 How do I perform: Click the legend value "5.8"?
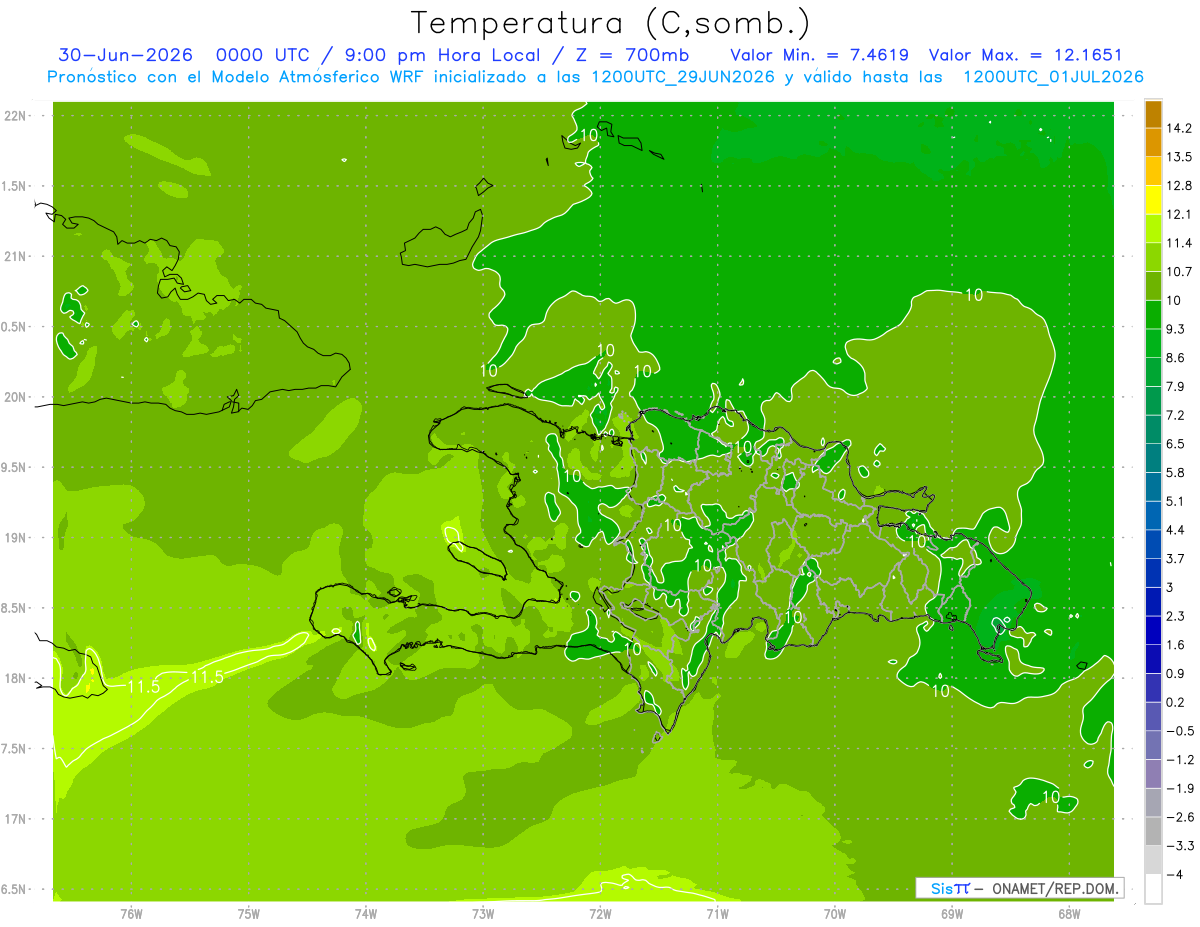tap(1176, 472)
